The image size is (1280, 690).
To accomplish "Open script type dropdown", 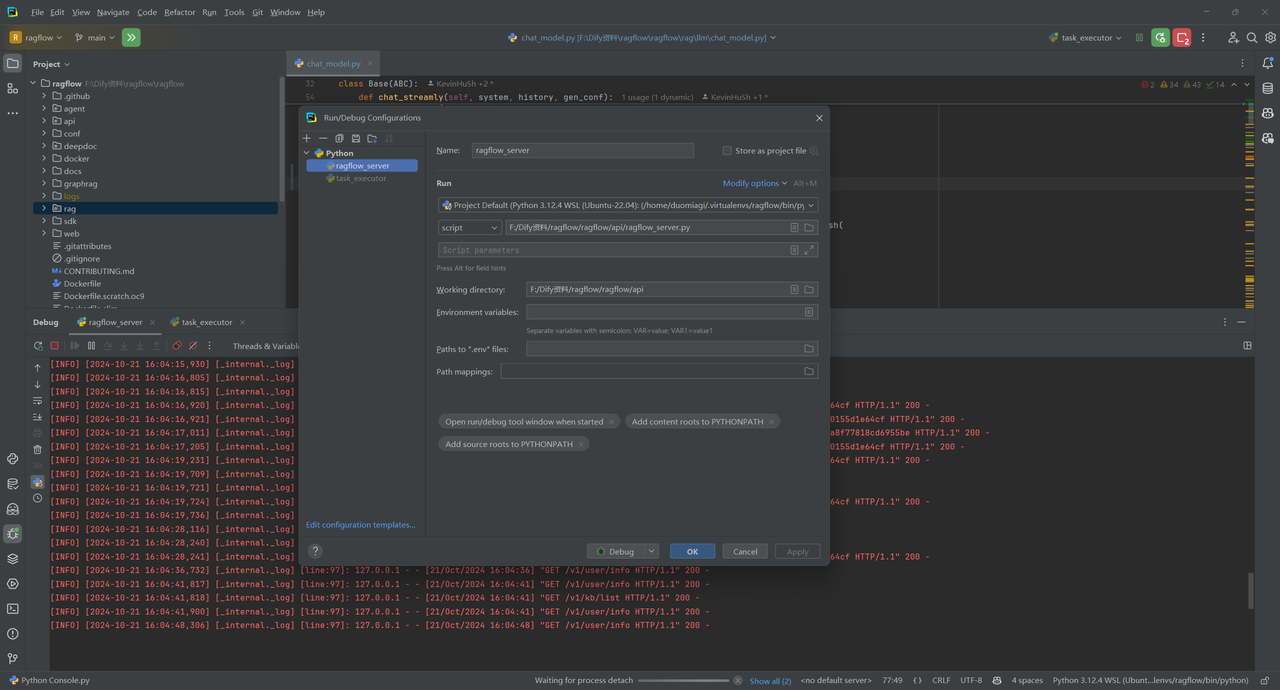I will tap(469, 228).
